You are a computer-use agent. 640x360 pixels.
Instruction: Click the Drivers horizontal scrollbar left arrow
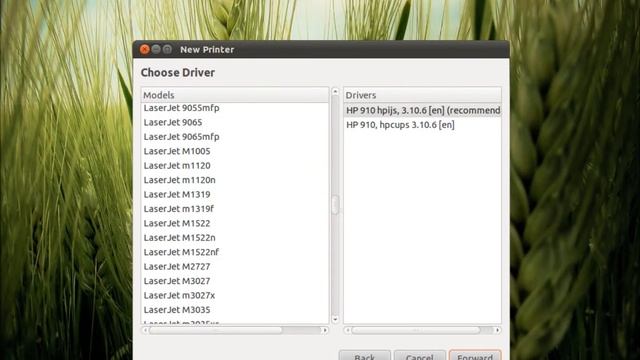click(x=347, y=330)
